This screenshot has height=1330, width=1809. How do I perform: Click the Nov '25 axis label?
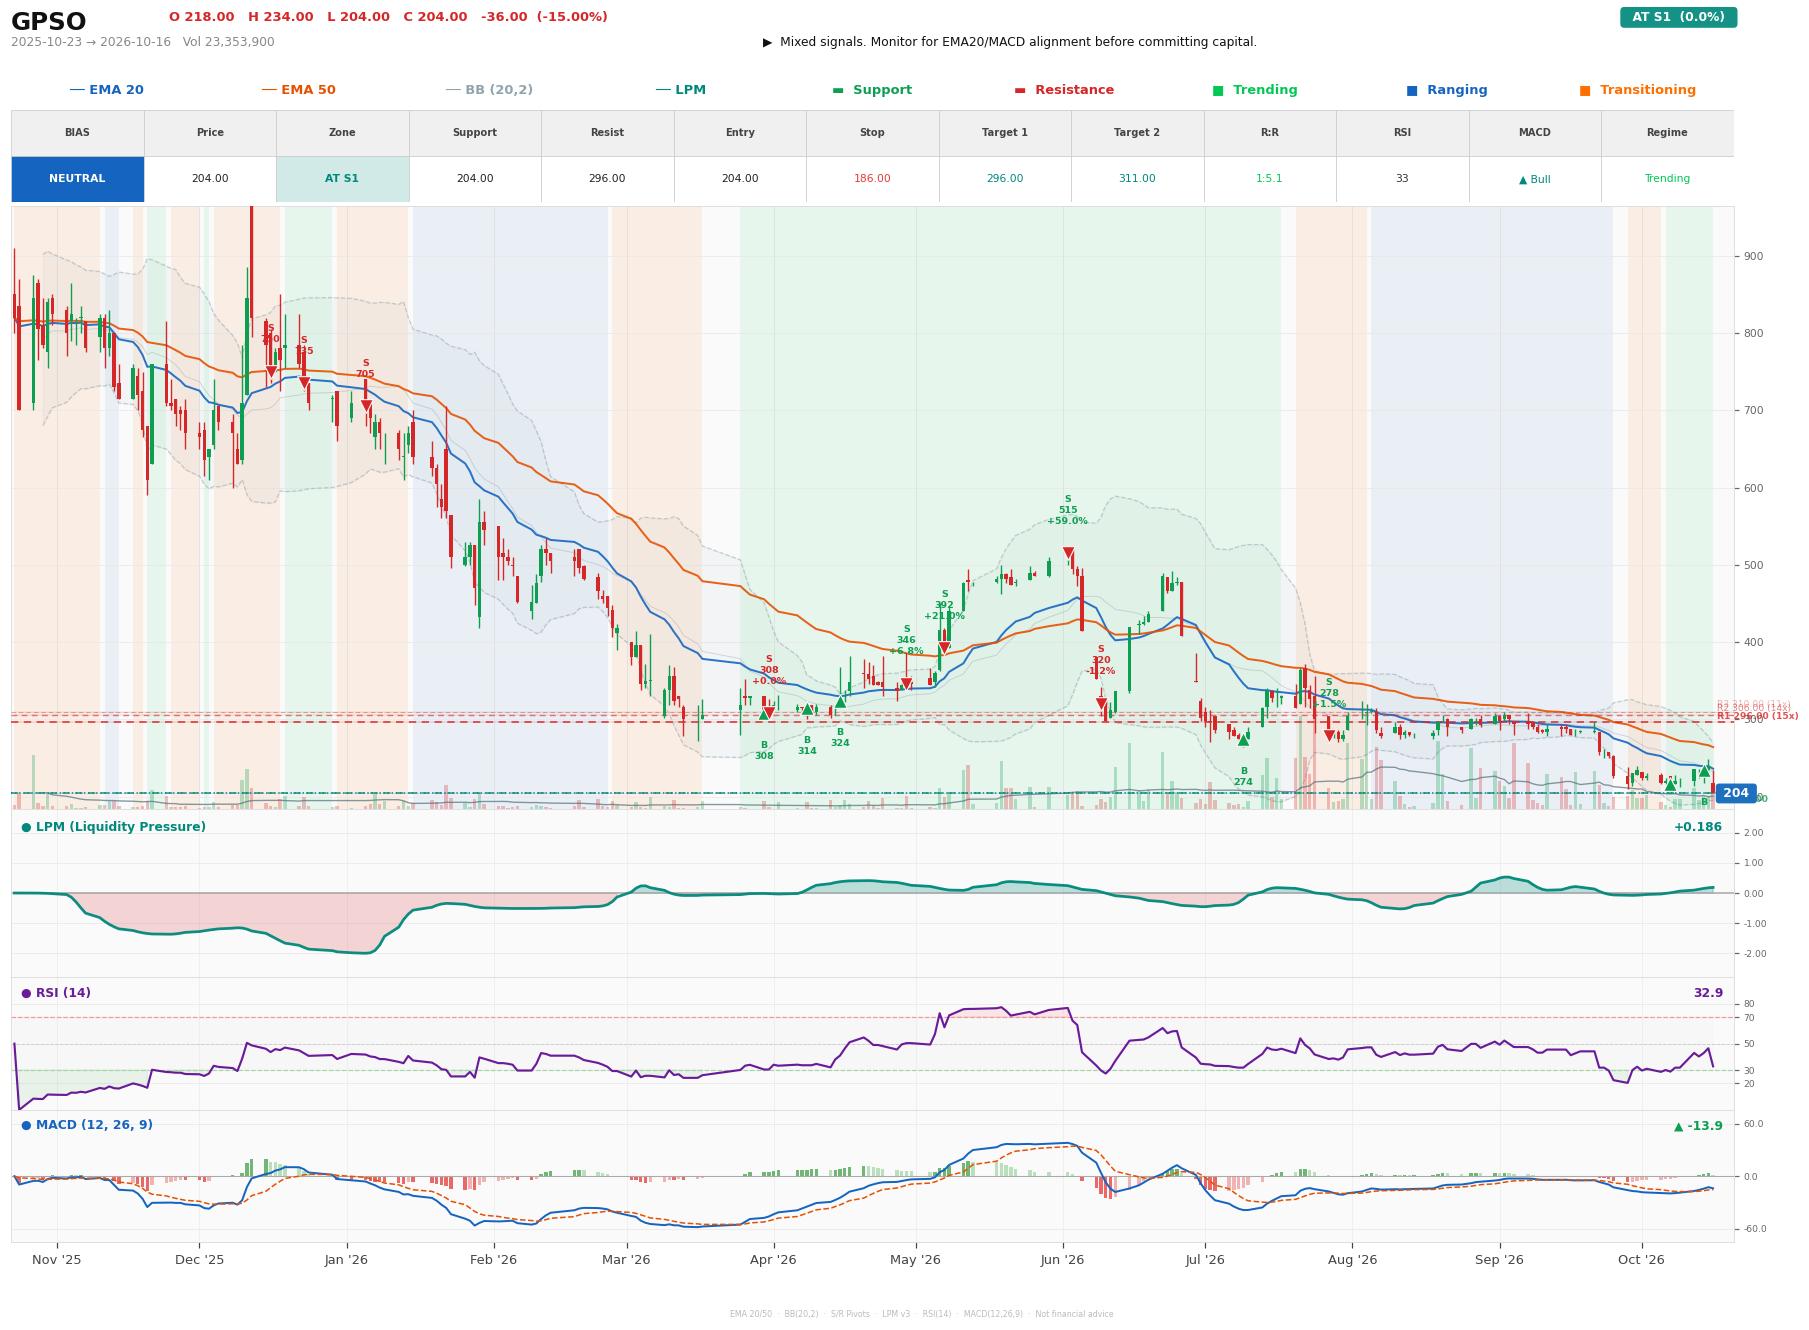click(57, 1260)
